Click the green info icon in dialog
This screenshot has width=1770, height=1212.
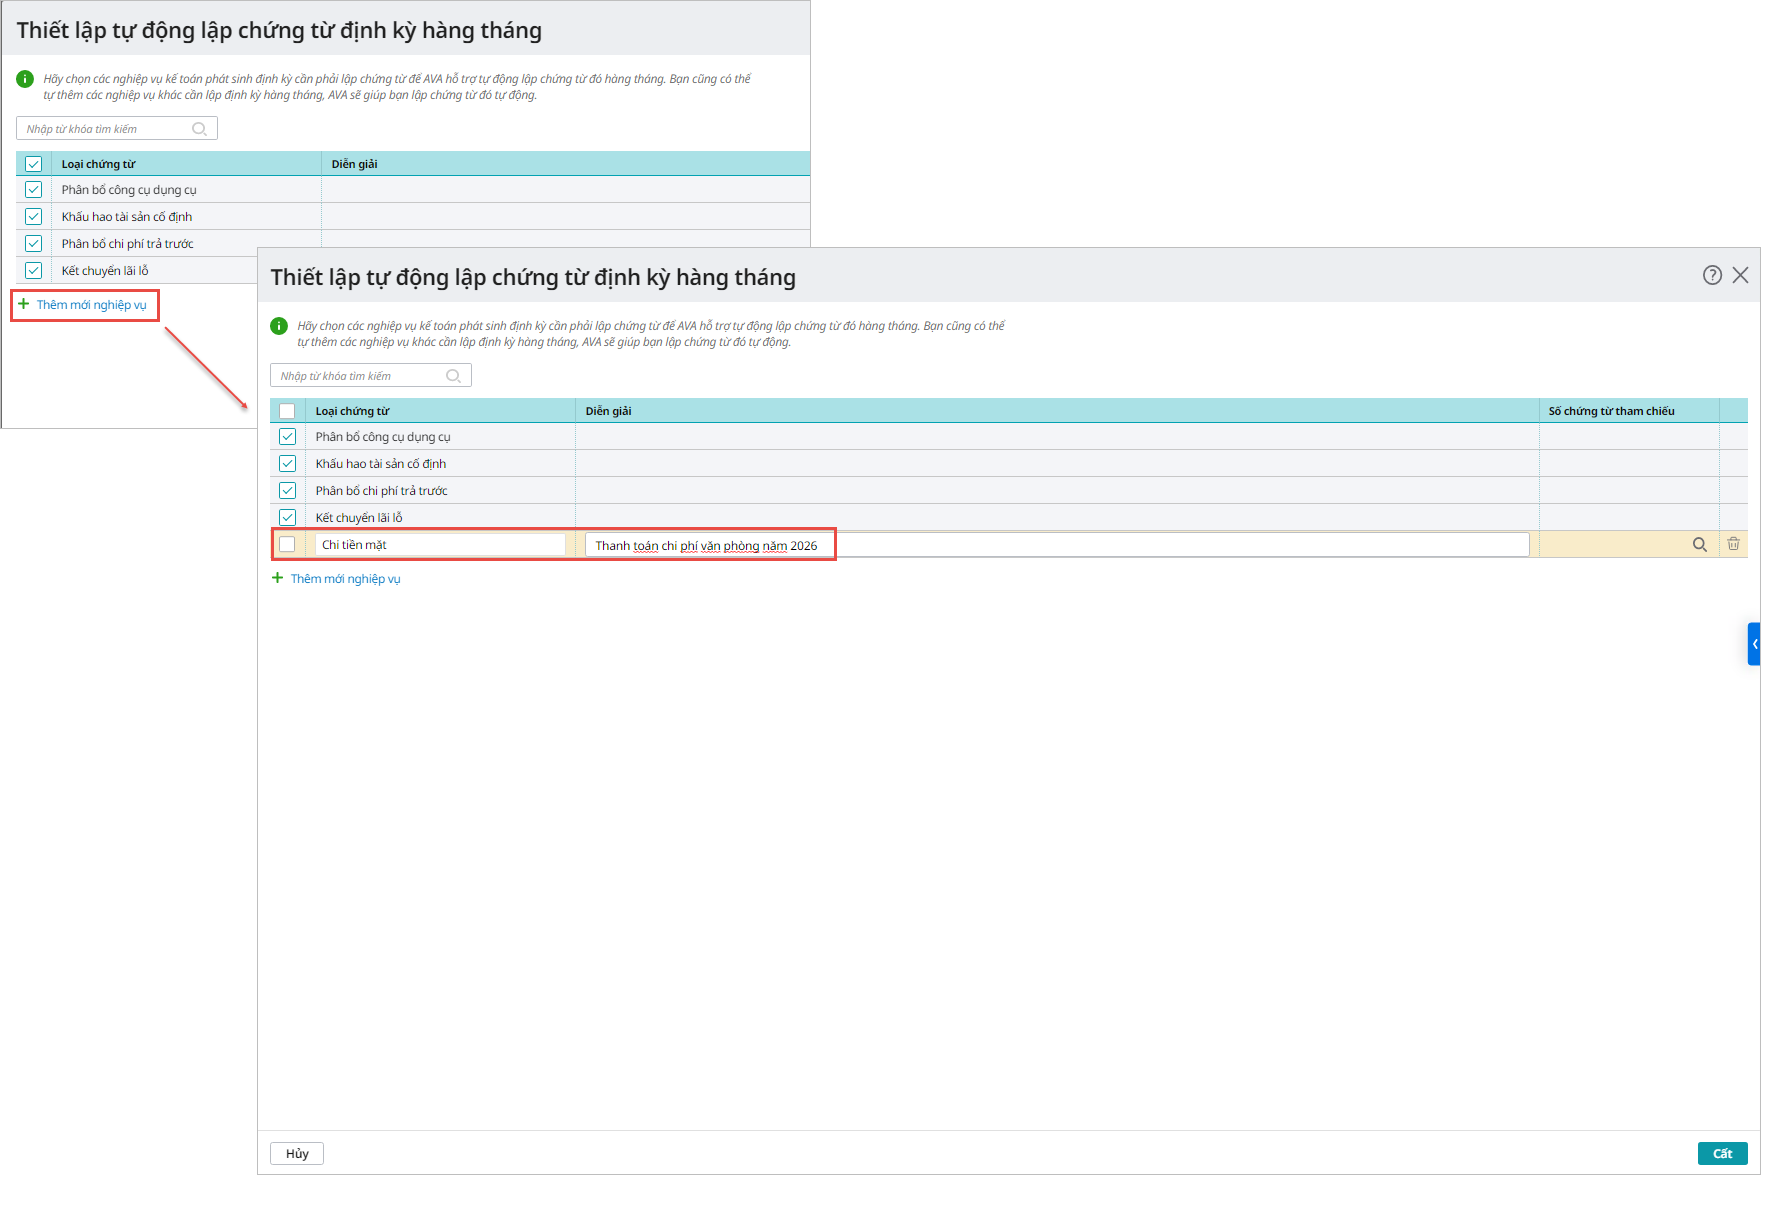tap(279, 326)
